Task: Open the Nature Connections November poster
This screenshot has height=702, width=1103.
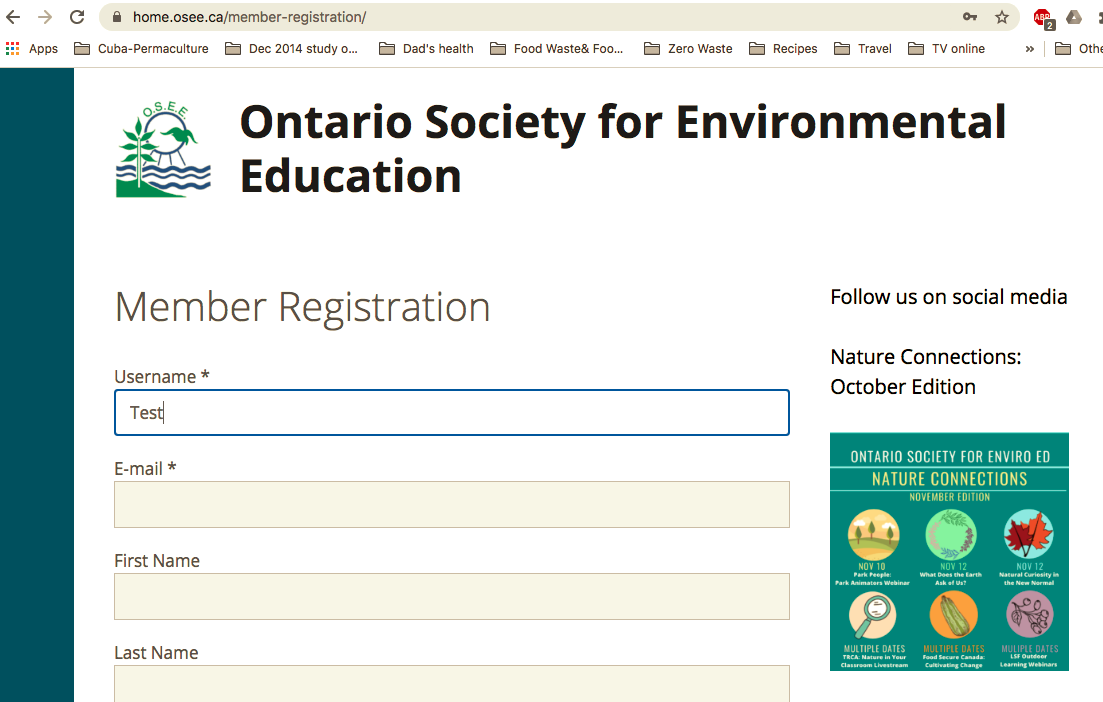Action: click(x=949, y=551)
